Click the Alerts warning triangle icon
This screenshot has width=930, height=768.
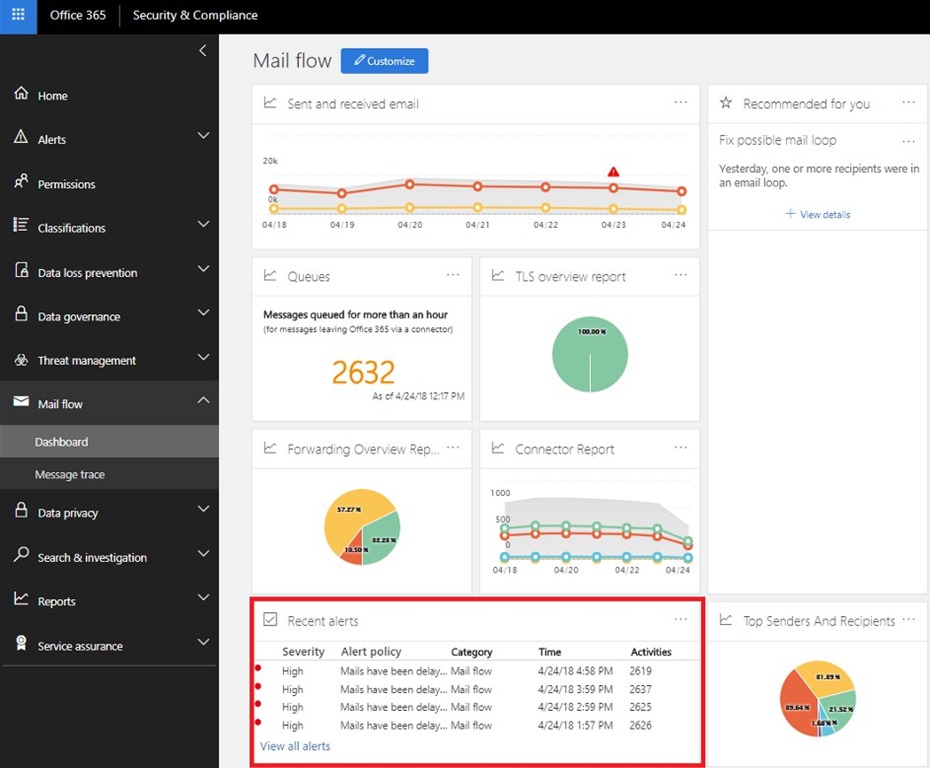[21, 137]
